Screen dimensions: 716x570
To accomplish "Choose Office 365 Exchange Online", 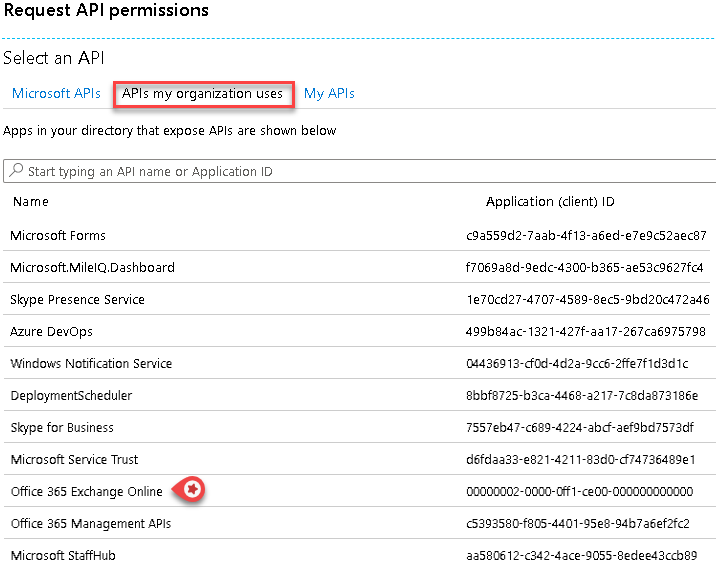I will click(x=86, y=492).
